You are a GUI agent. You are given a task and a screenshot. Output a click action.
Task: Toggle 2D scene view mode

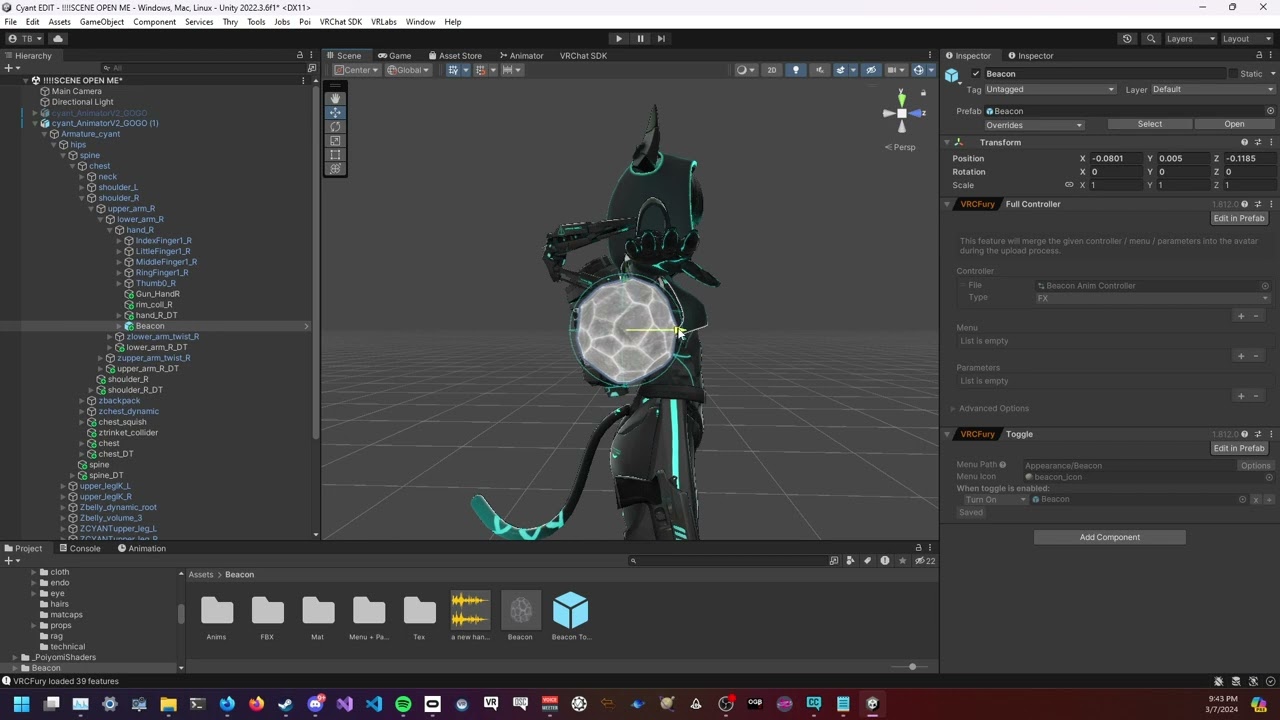click(x=772, y=70)
